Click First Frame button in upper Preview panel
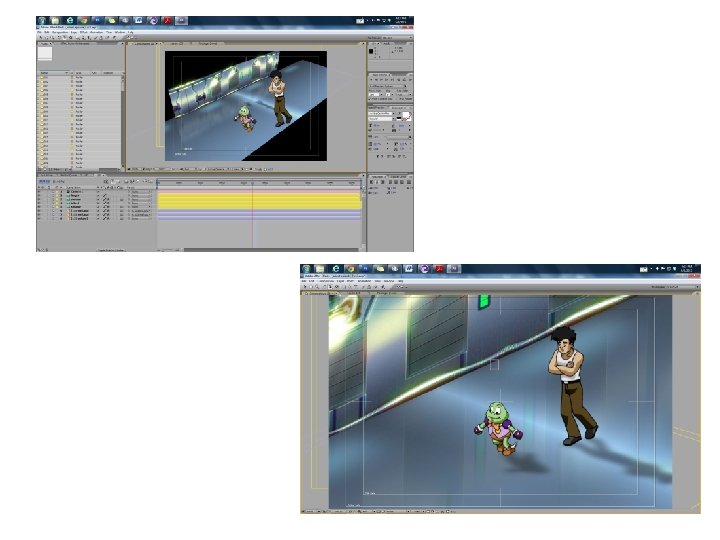The height and width of the screenshot is (540, 720). click(371, 80)
